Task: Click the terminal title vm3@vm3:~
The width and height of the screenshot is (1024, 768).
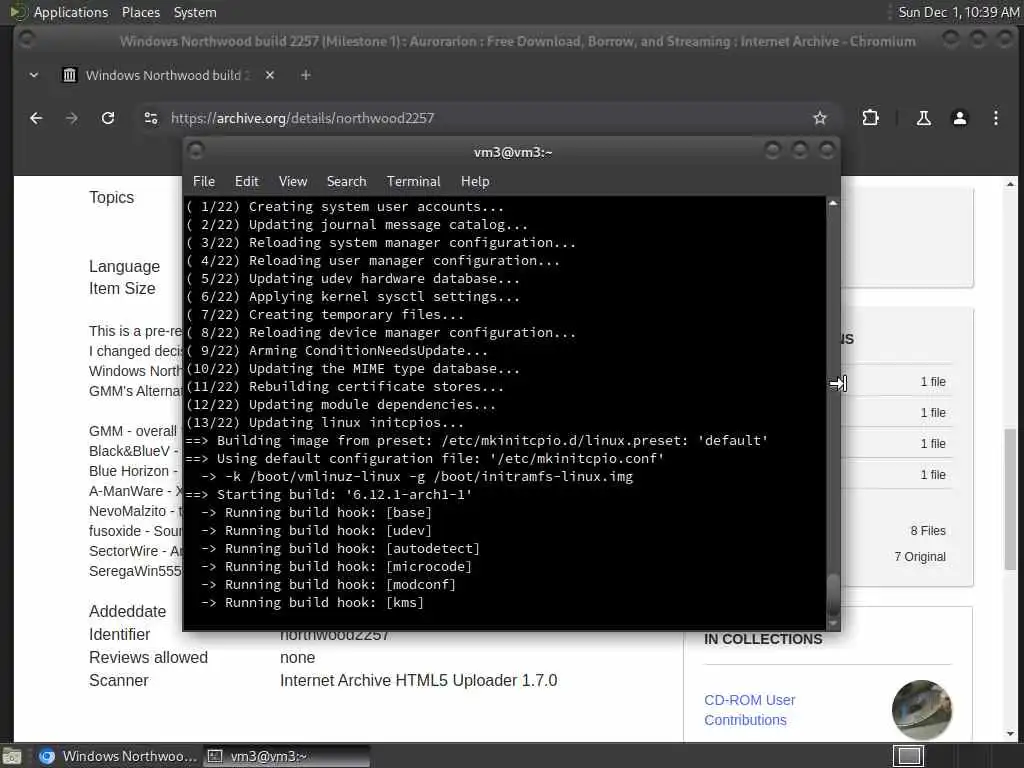Action: [513, 152]
